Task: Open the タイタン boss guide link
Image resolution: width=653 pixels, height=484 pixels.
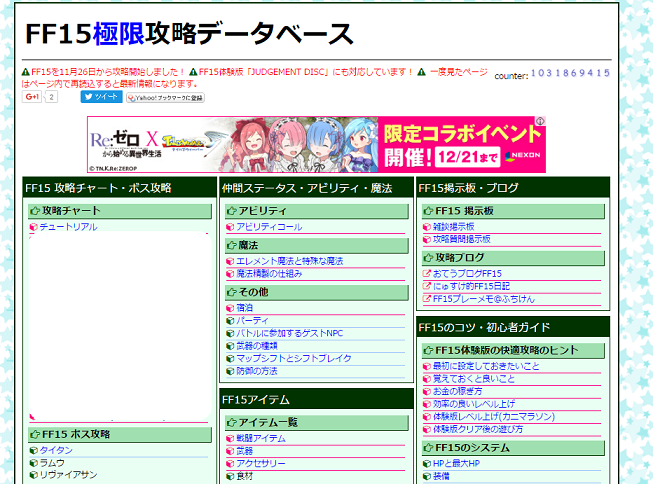Action: 56,450
